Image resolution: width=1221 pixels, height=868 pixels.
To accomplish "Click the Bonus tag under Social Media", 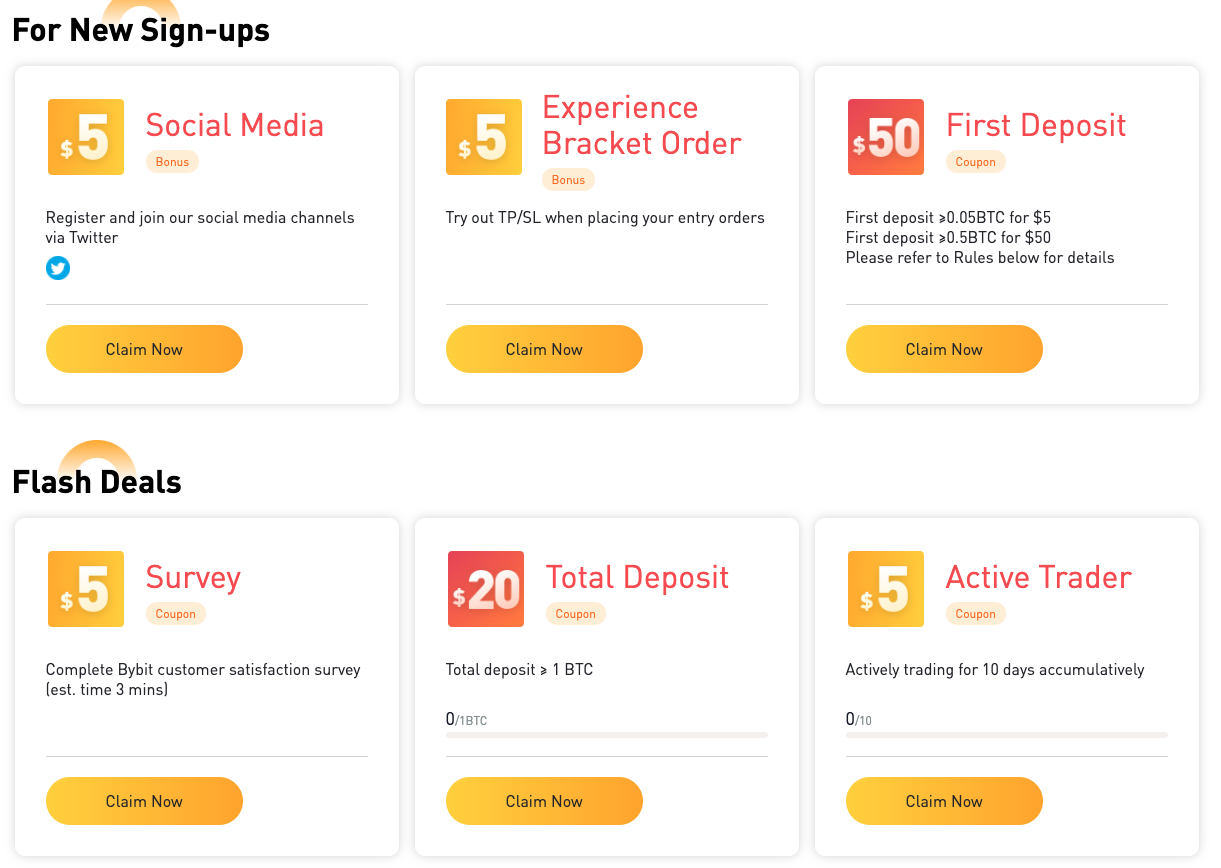I will click(x=172, y=162).
